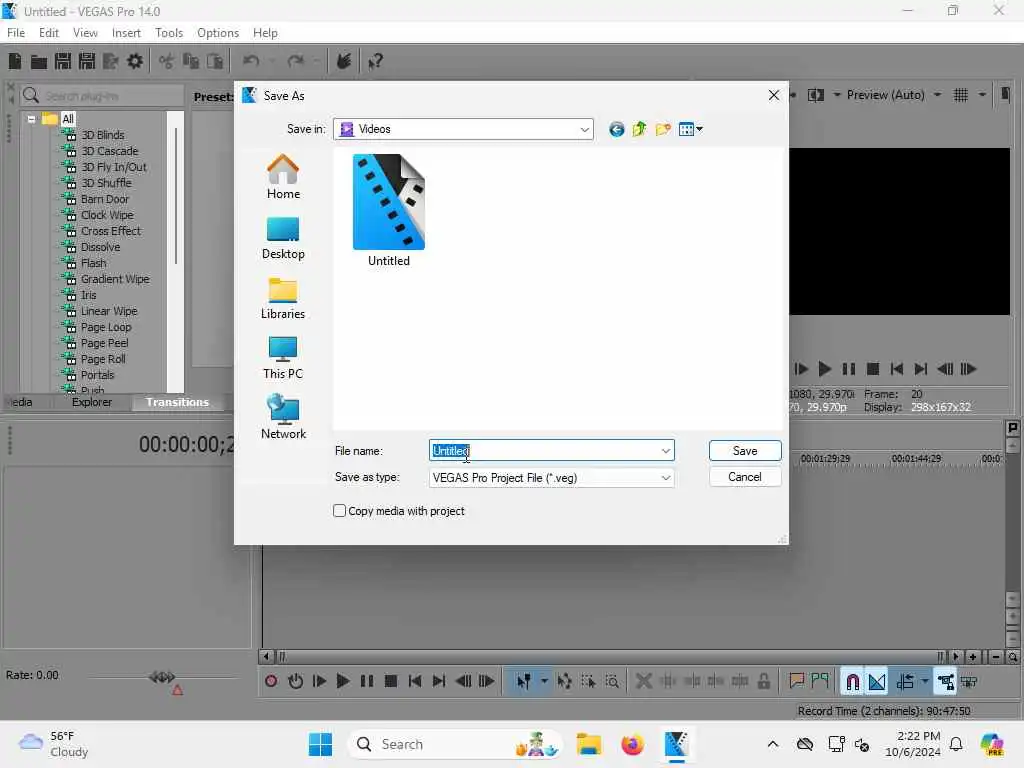Open the Preview (Auto) quality dropdown
This screenshot has height=768, width=1024.
tap(937, 95)
